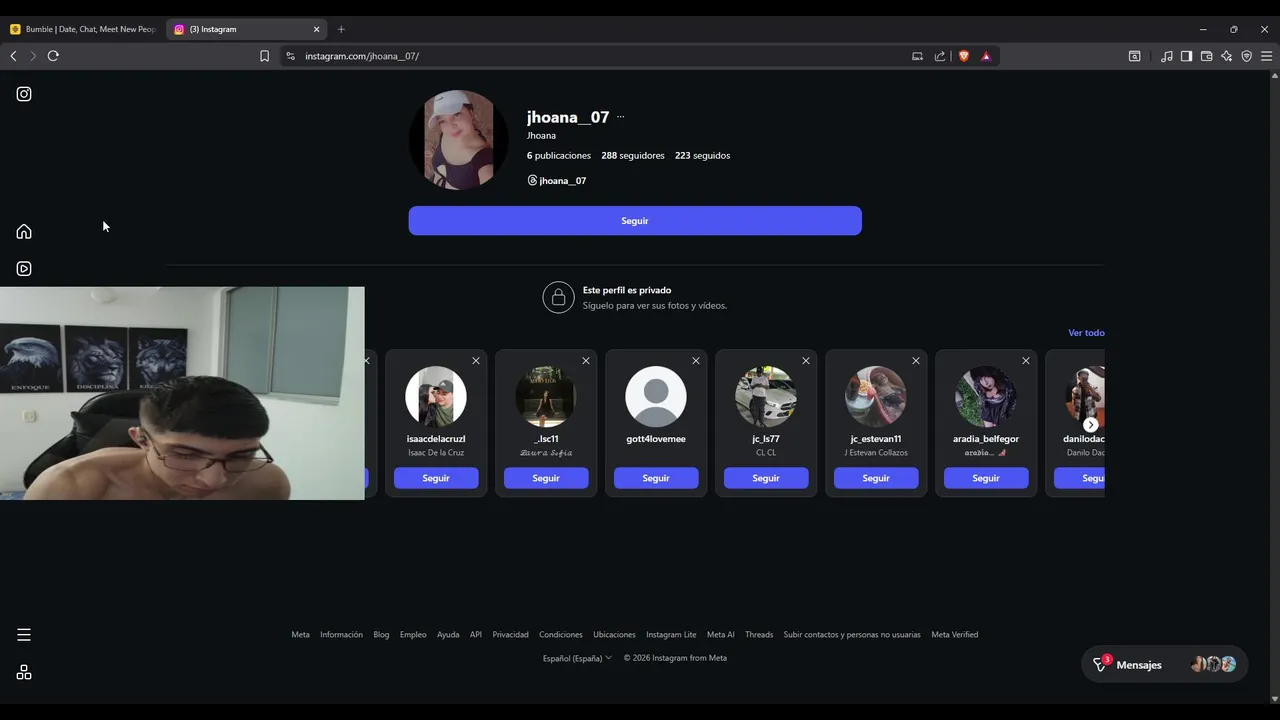Open aradia_belfegor profile avatar

[x=986, y=397]
